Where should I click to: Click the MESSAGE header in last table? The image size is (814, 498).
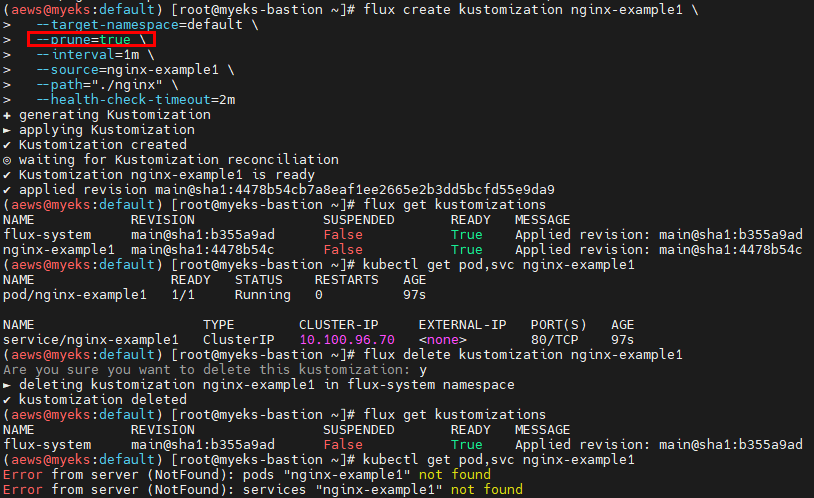point(542,430)
